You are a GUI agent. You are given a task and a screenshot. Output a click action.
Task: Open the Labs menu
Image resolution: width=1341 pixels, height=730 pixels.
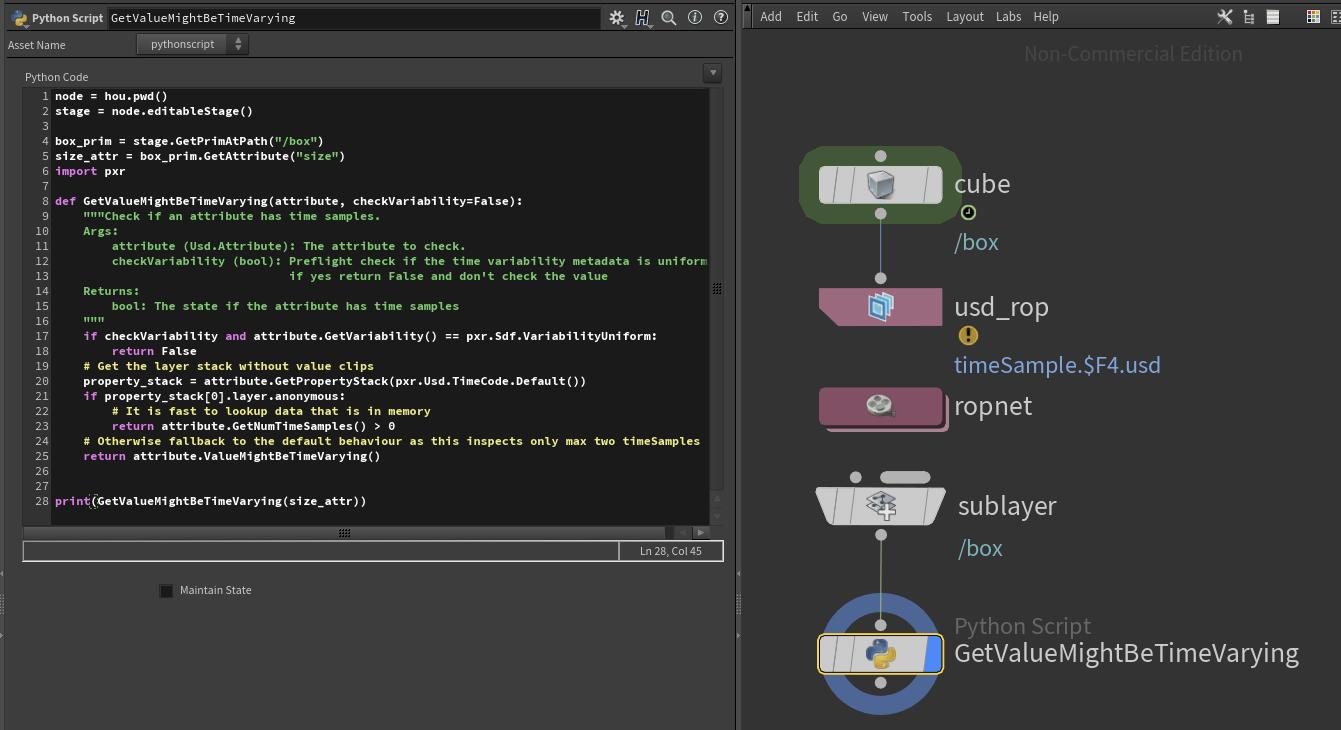(1009, 17)
